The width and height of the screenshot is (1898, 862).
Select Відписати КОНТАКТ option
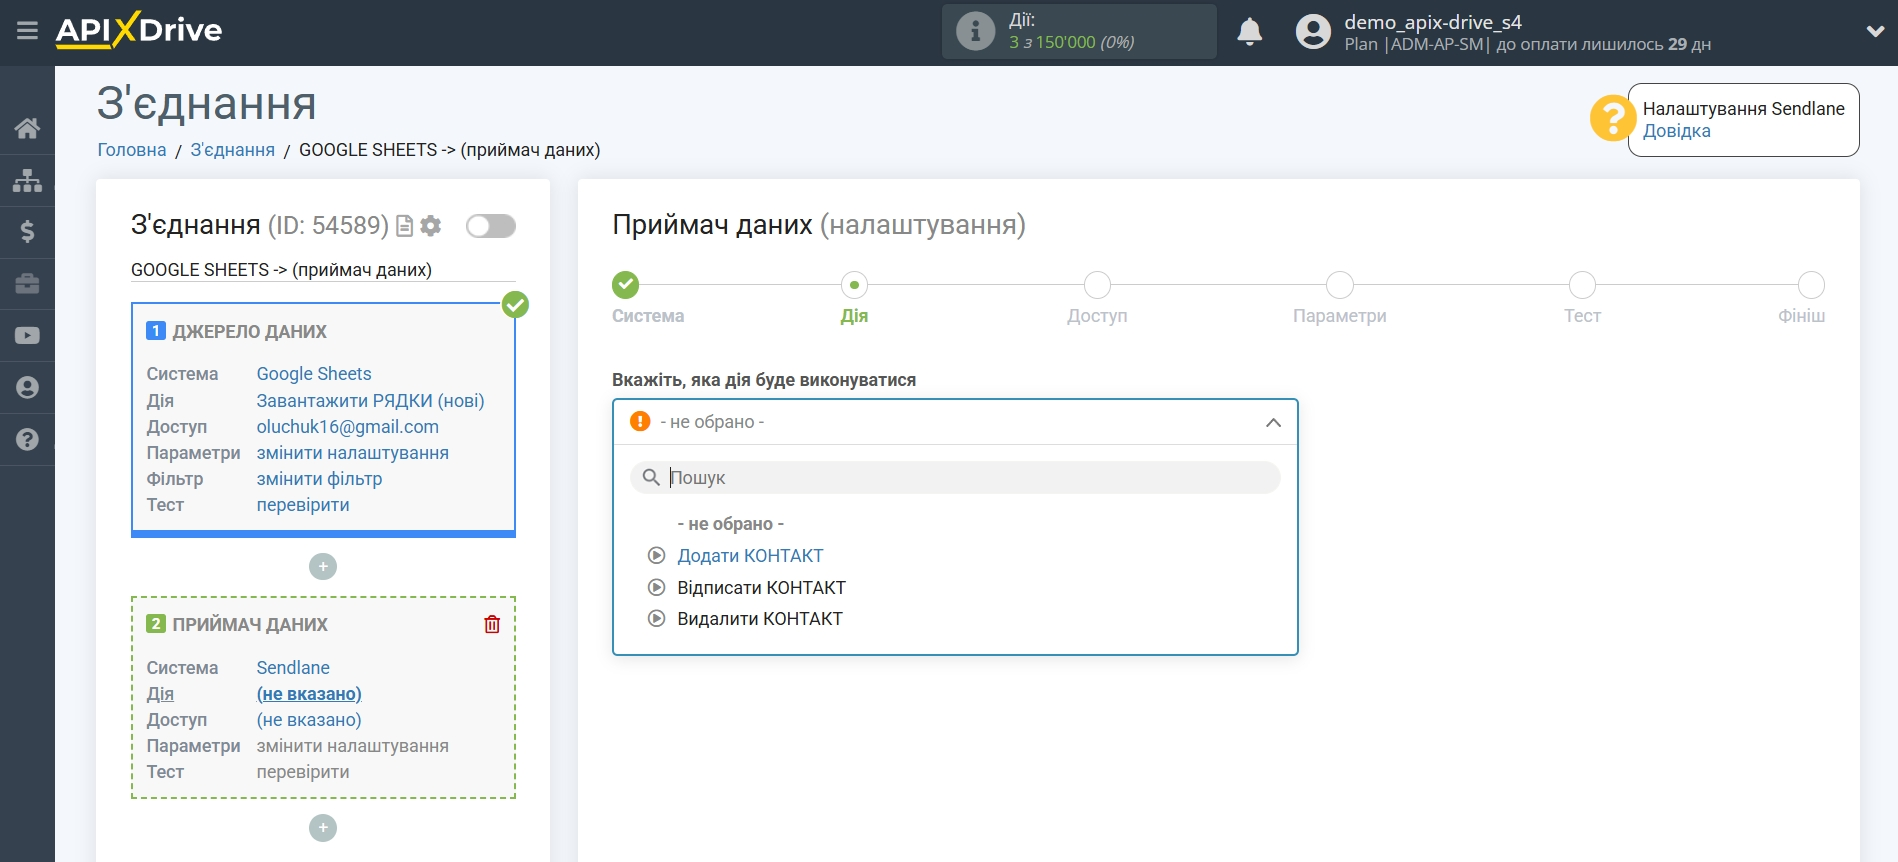761,588
